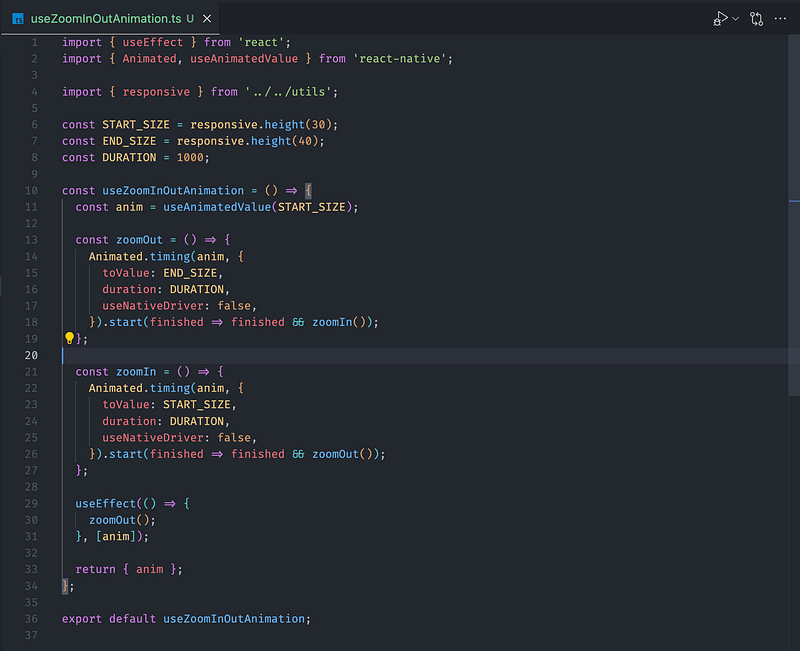
Task: Click 'Animated.timing' on line 22
Action: [139, 388]
